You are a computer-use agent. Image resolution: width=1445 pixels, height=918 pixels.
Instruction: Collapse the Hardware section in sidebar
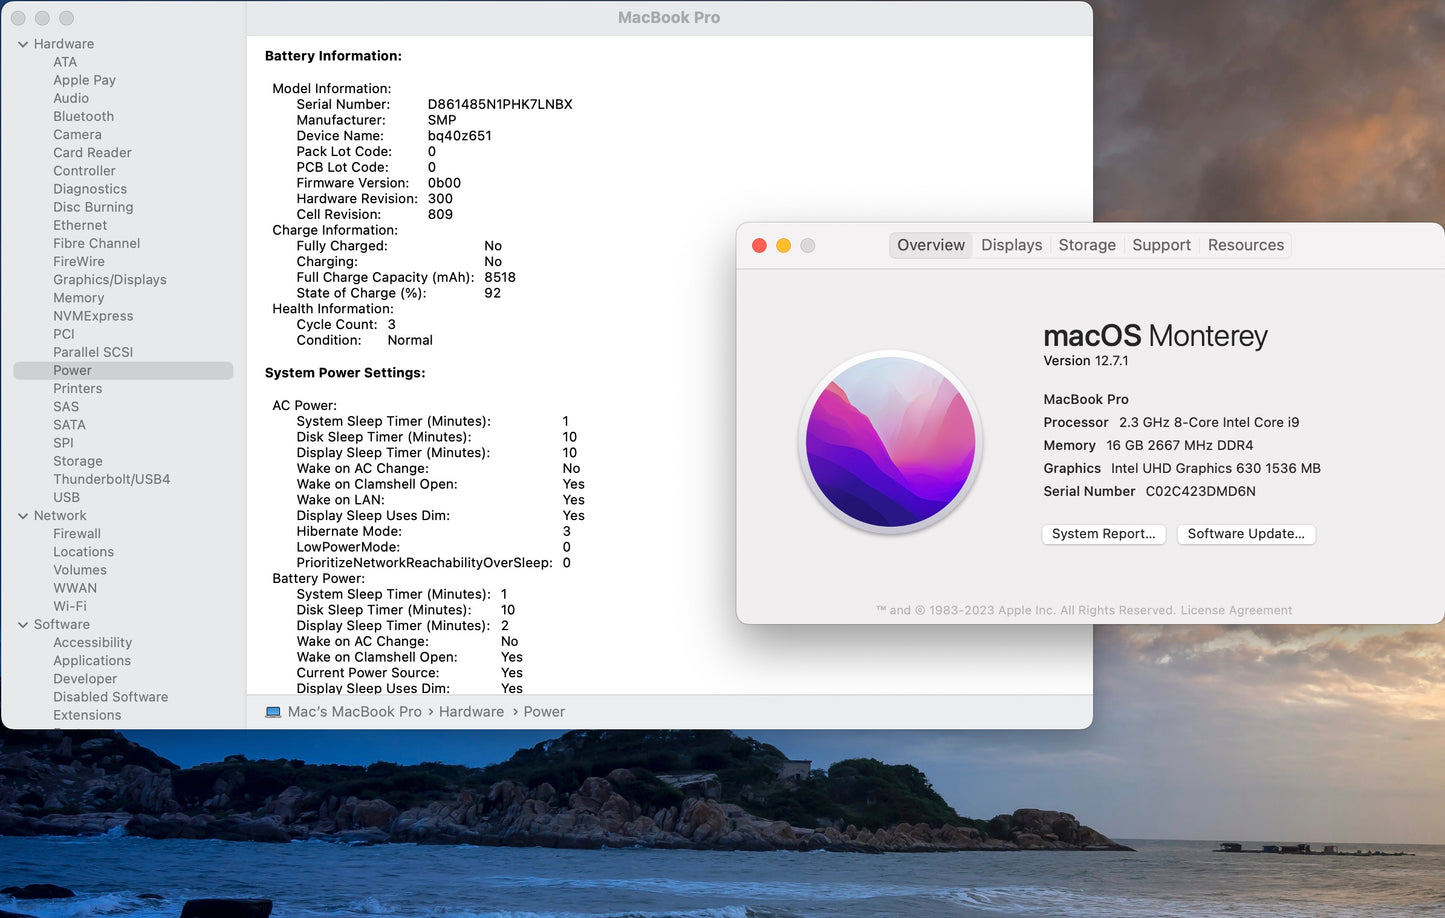pos(23,44)
